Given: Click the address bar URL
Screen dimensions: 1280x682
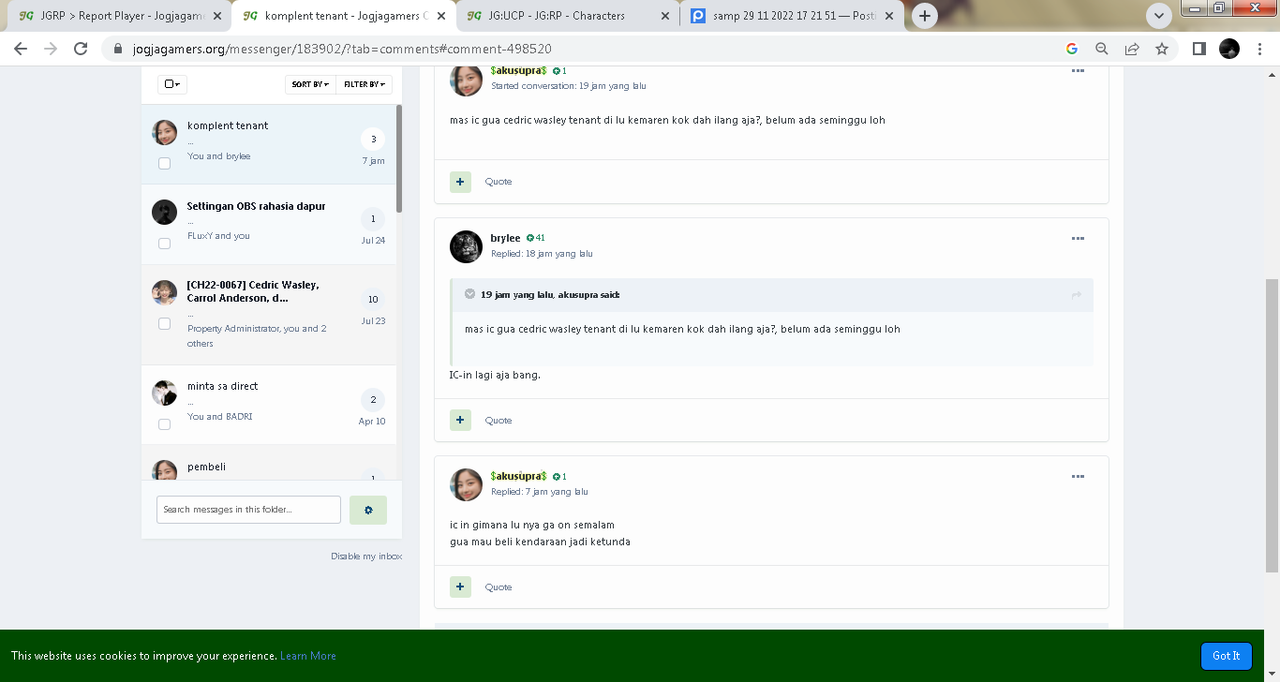Looking at the screenshot, I should pyautogui.click(x=342, y=49).
